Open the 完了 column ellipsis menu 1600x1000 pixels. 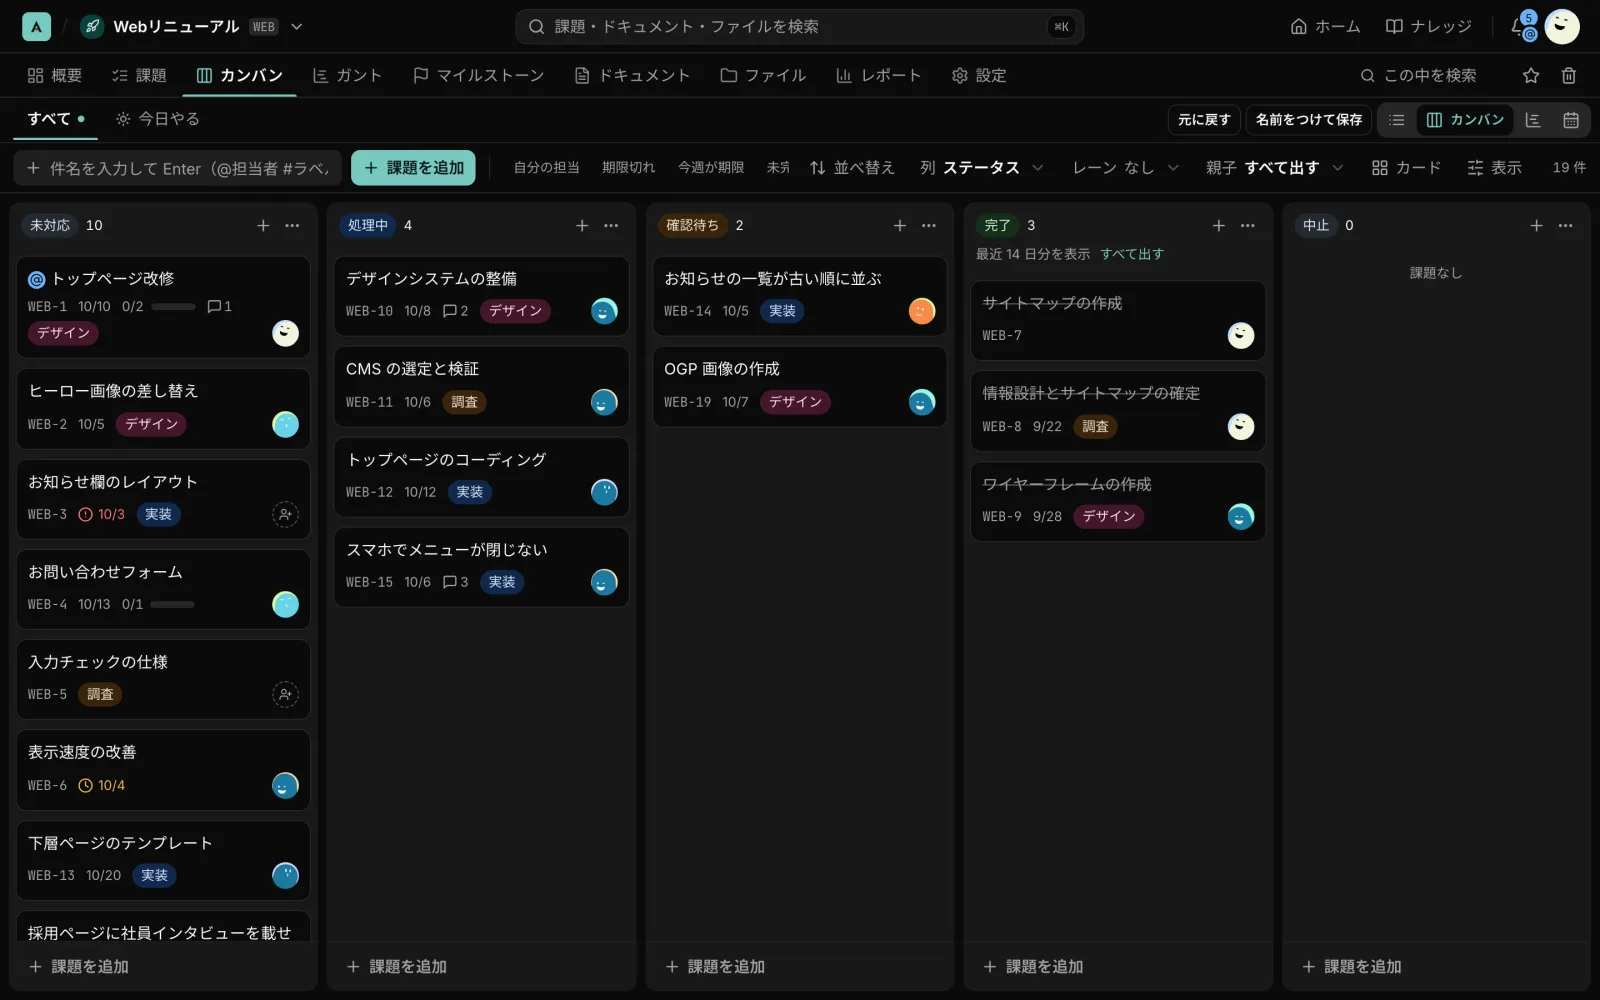pyautogui.click(x=1248, y=226)
